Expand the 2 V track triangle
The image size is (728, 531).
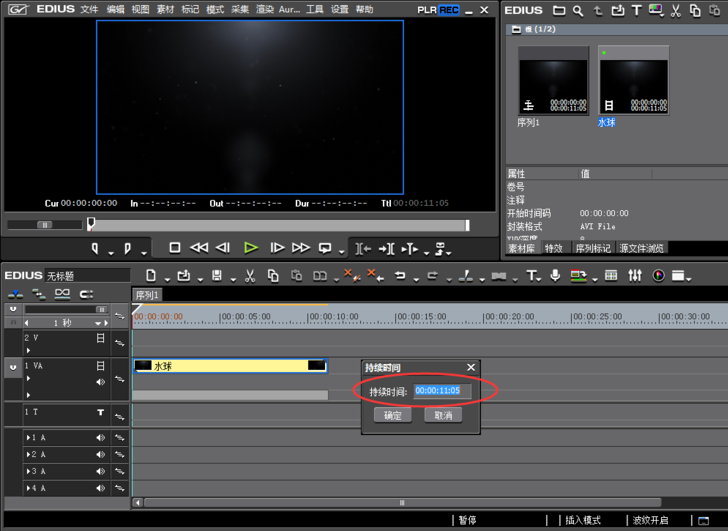coord(28,351)
